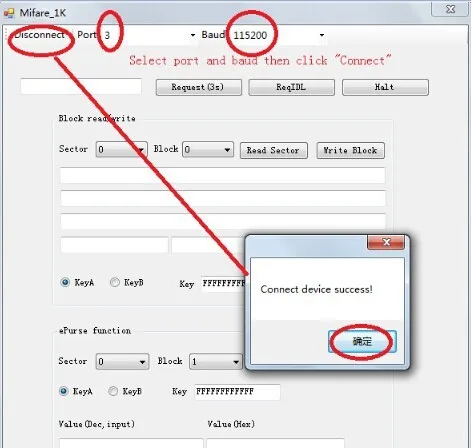
Task: Open the Baud rate dropdown
Action: tap(322, 35)
